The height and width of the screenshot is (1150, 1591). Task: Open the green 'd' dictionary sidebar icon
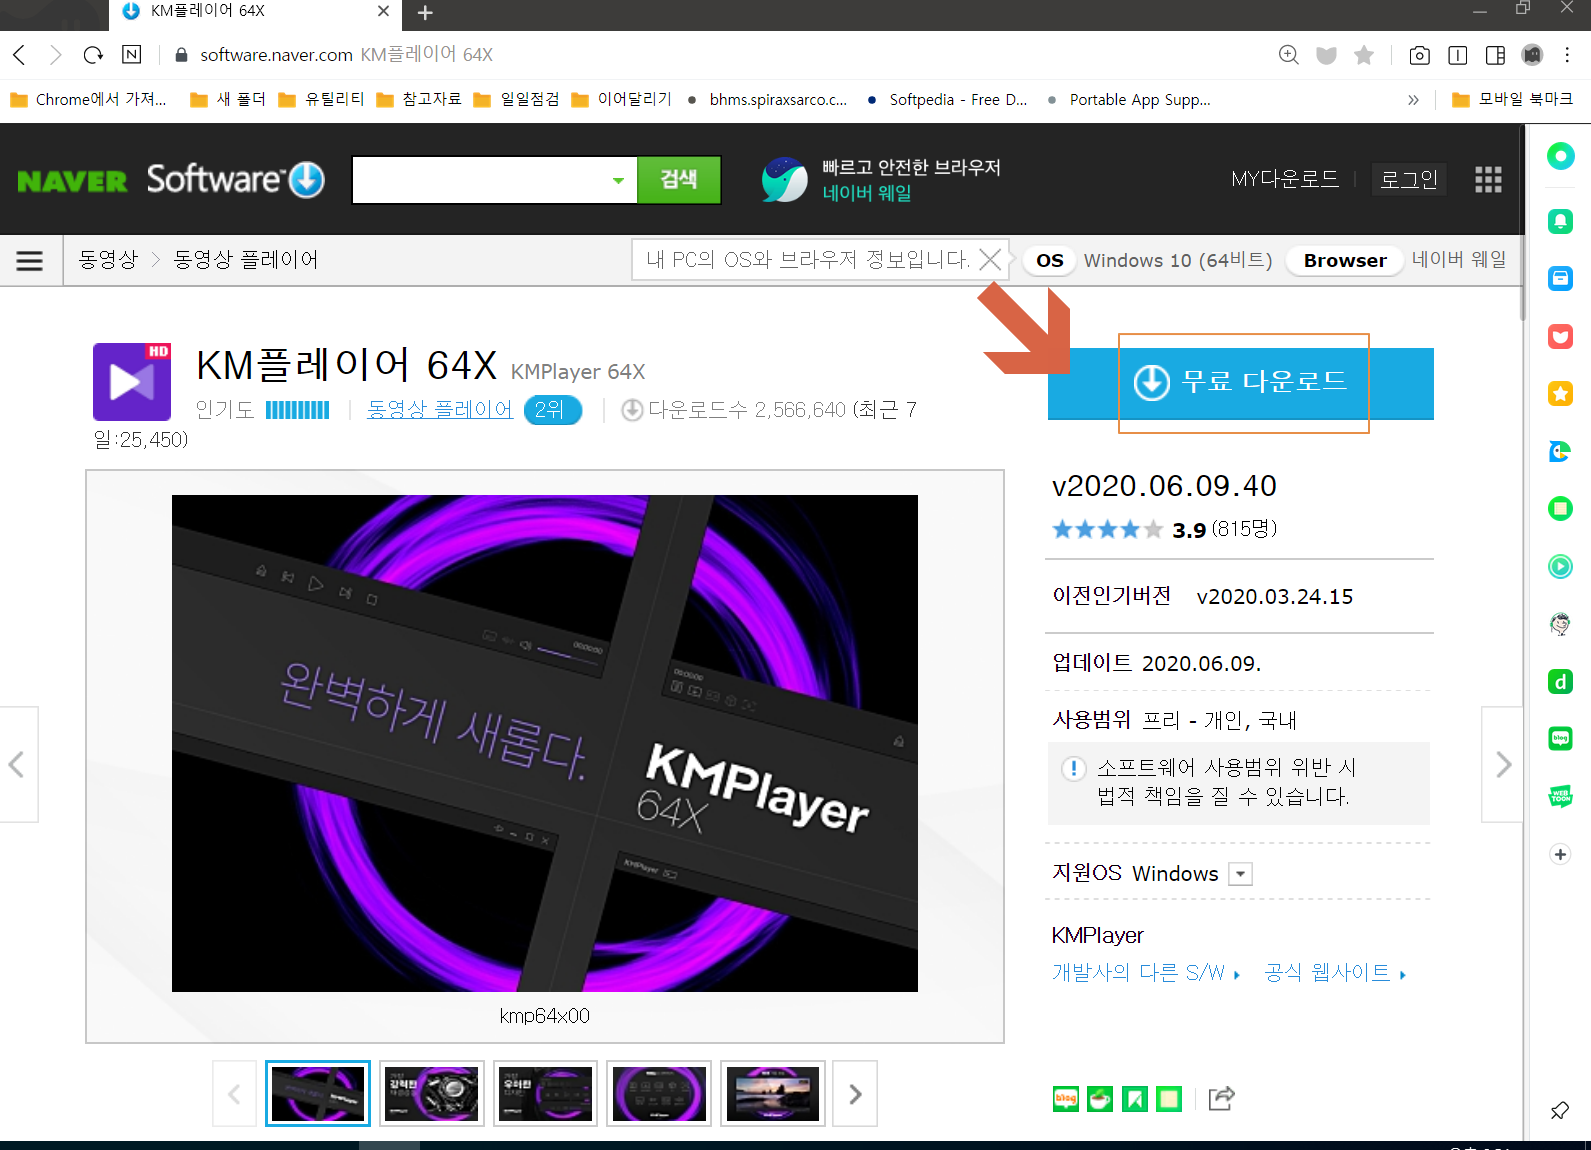[1560, 682]
